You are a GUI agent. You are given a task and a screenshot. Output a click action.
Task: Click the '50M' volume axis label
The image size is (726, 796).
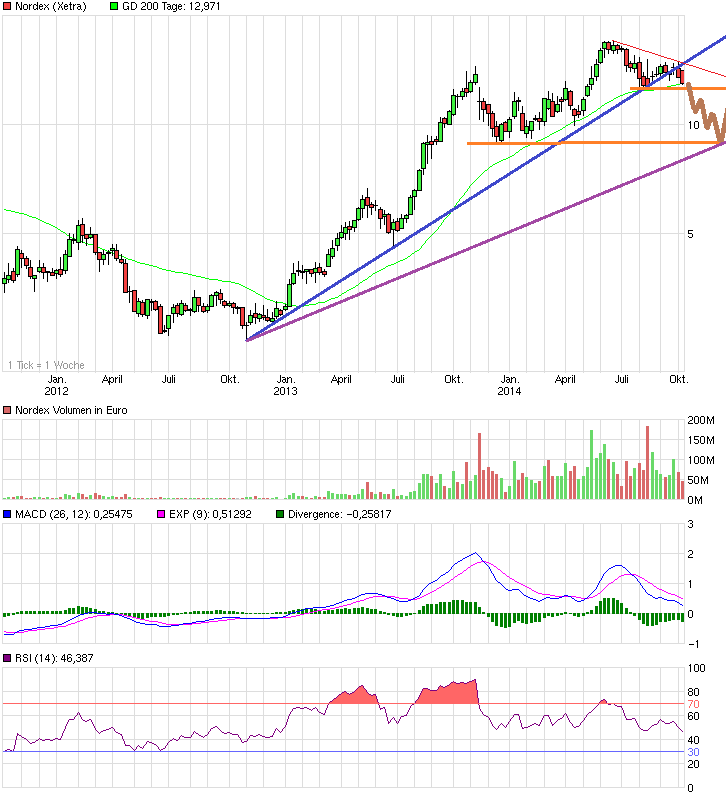(699, 480)
